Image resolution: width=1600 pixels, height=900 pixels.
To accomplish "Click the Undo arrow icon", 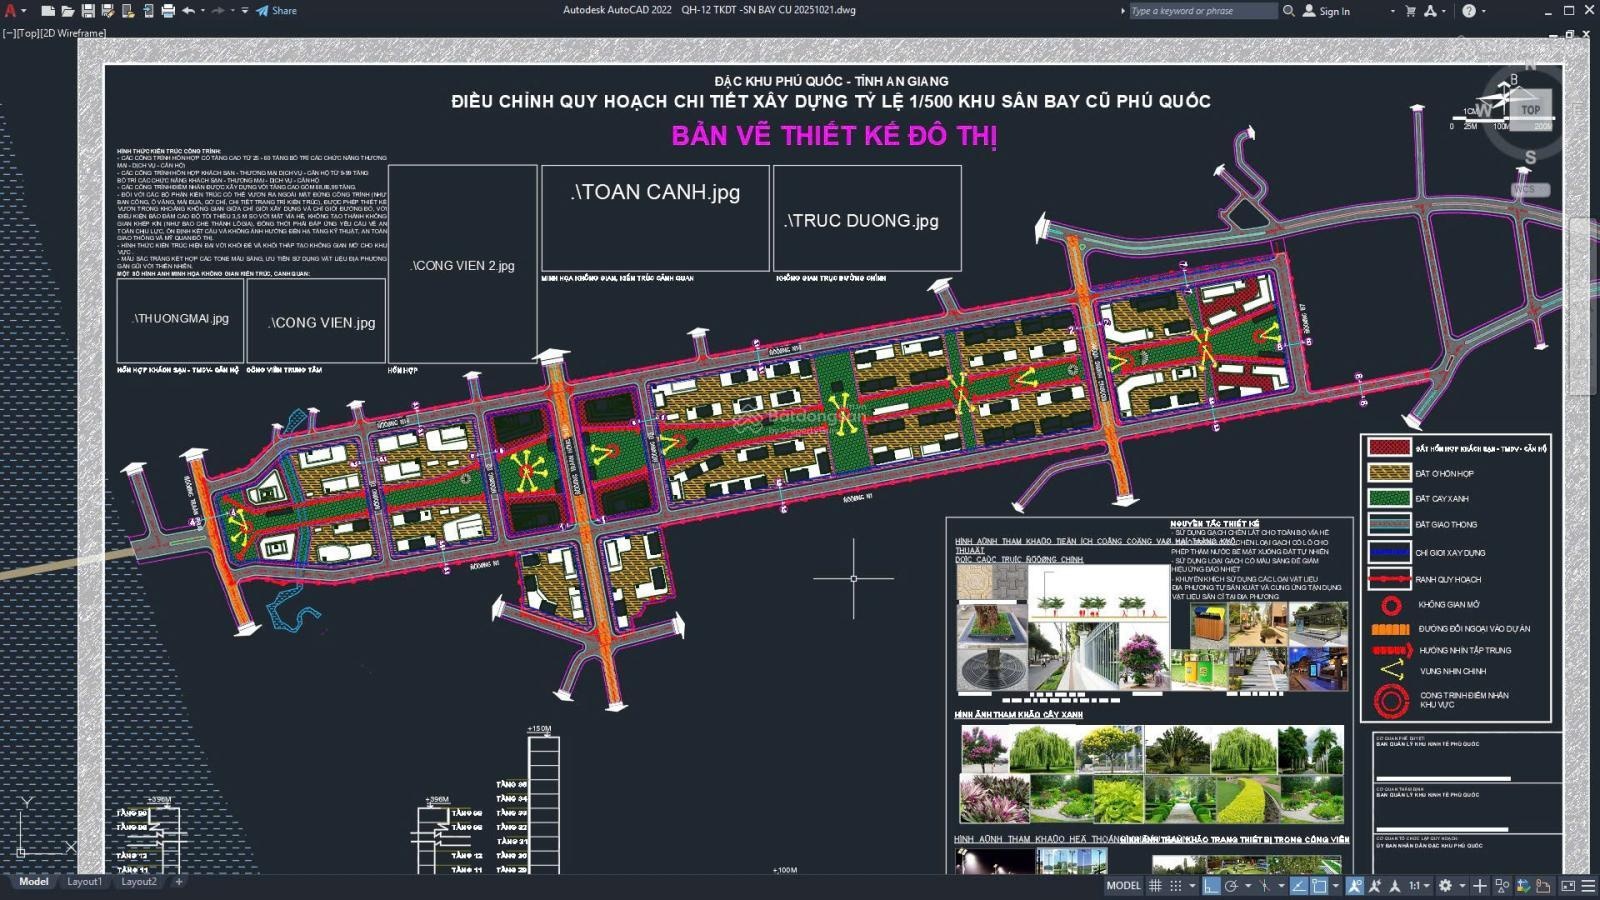I will [188, 11].
